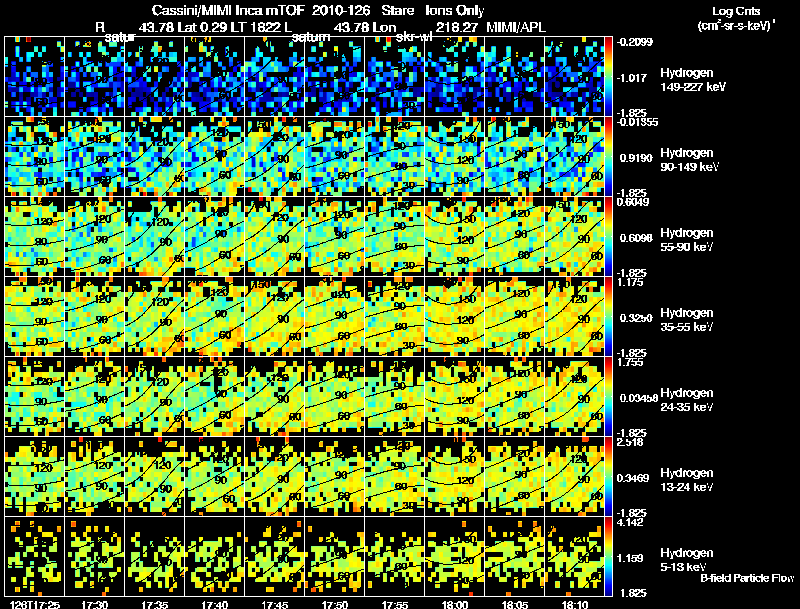The height and width of the screenshot is (609, 800).
Task: Select the 17:35 time axis label
Action: [155, 604]
